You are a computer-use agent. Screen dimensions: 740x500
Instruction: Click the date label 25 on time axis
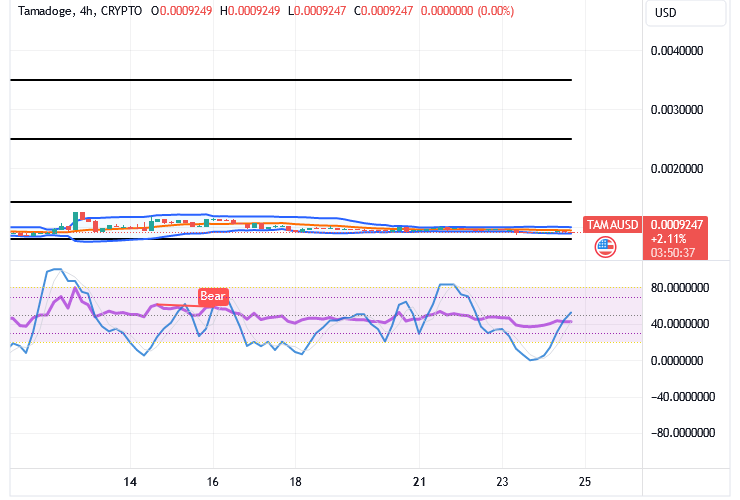coord(585,482)
